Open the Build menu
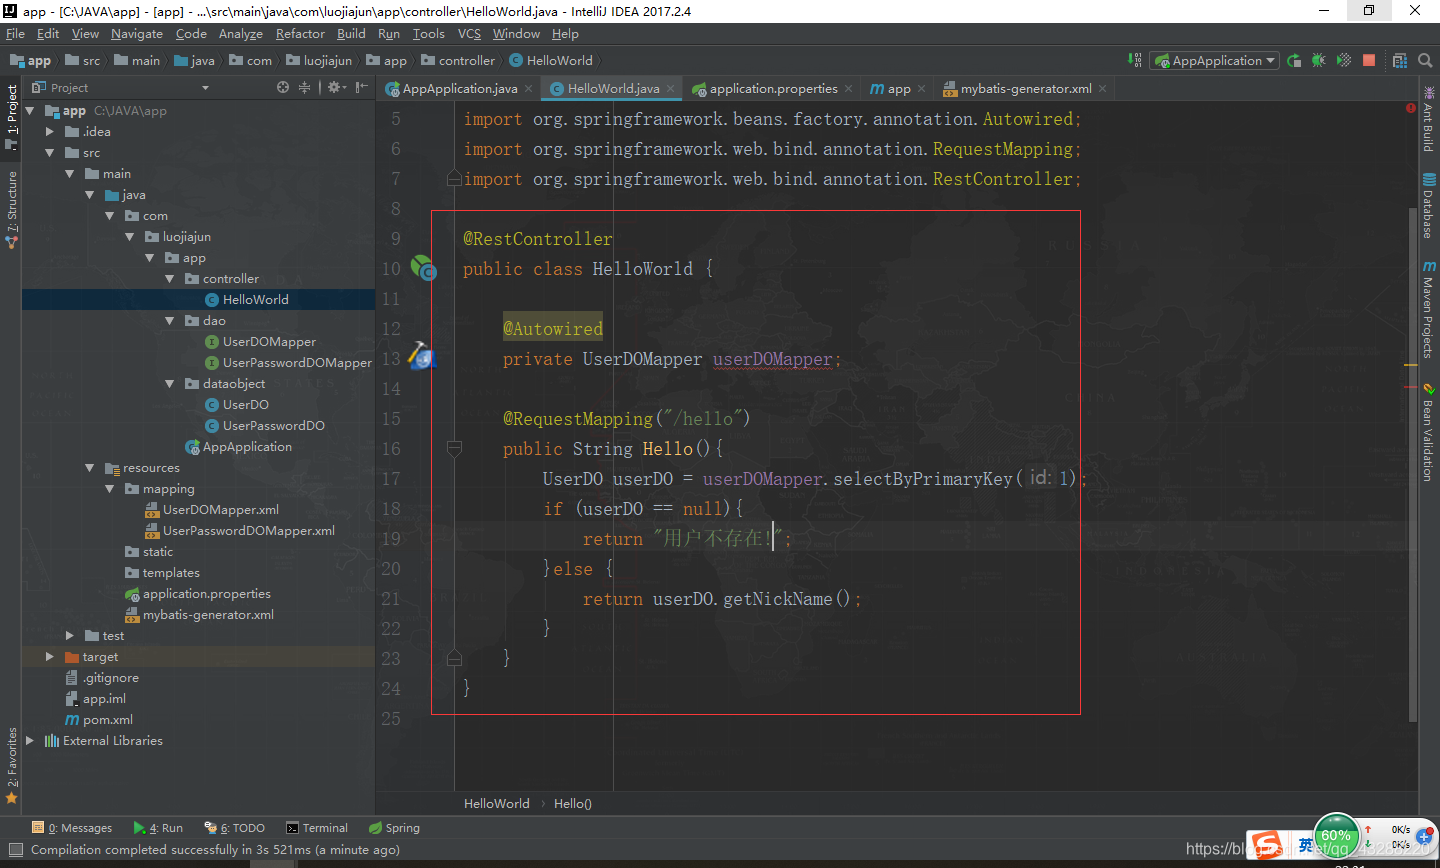This screenshot has height=868, width=1440. pyautogui.click(x=351, y=34)
